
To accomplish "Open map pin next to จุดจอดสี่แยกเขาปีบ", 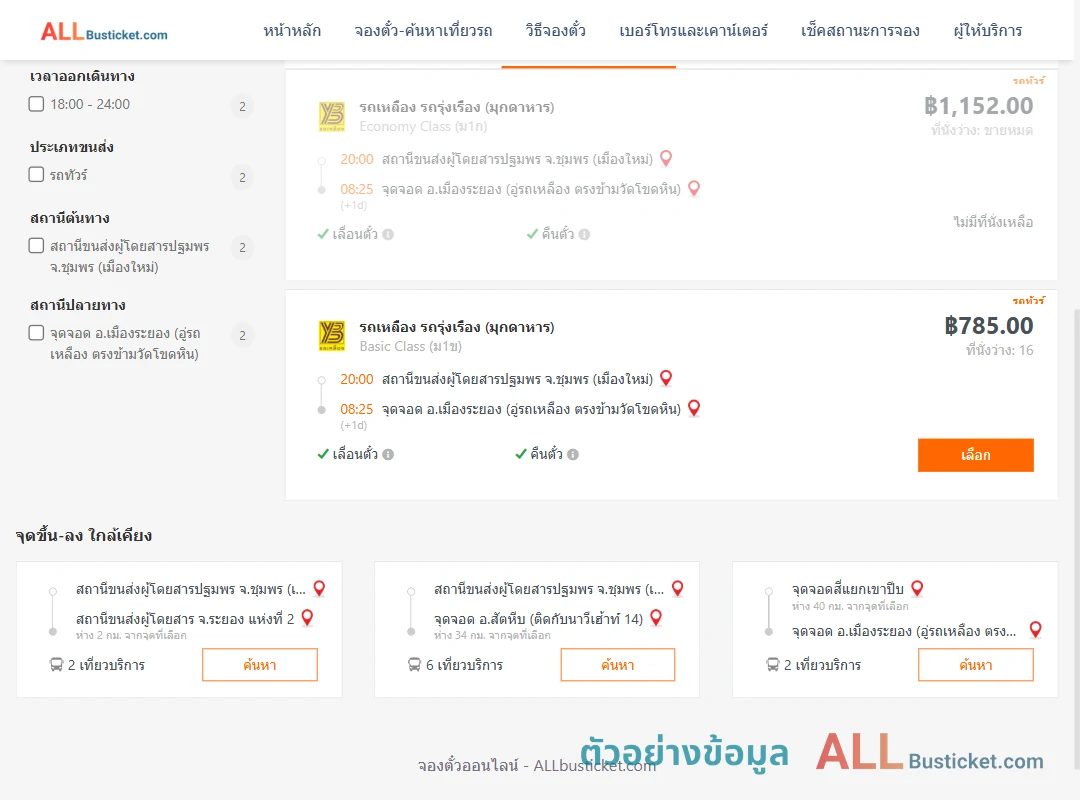I will 917,588.
